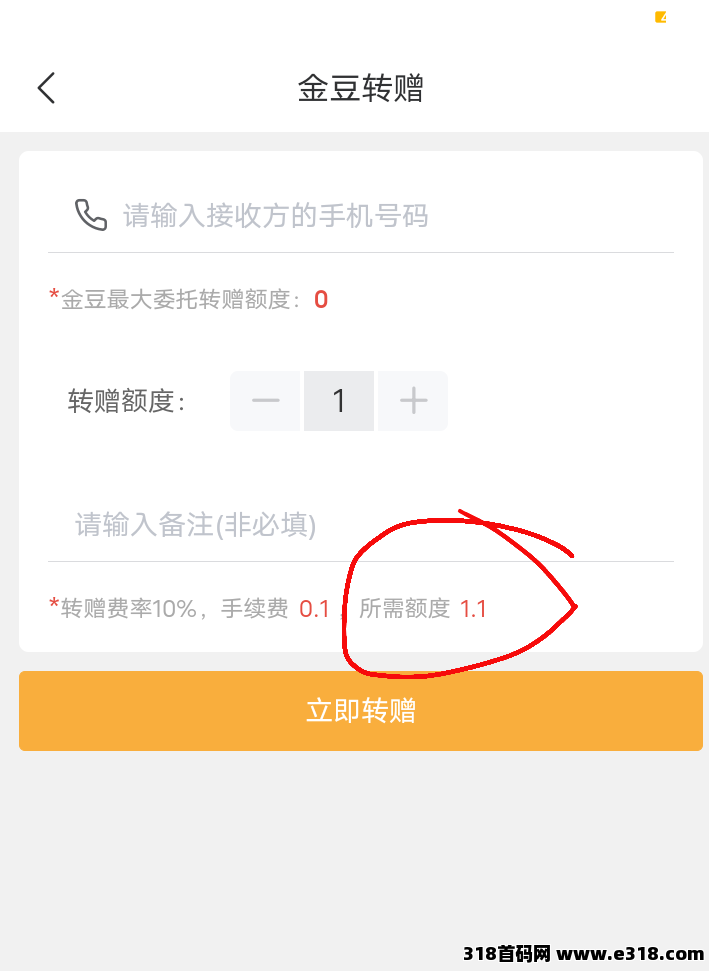Submit with the 立即转赠 button
The image size is (709, 971).
[x=360, y=711]
